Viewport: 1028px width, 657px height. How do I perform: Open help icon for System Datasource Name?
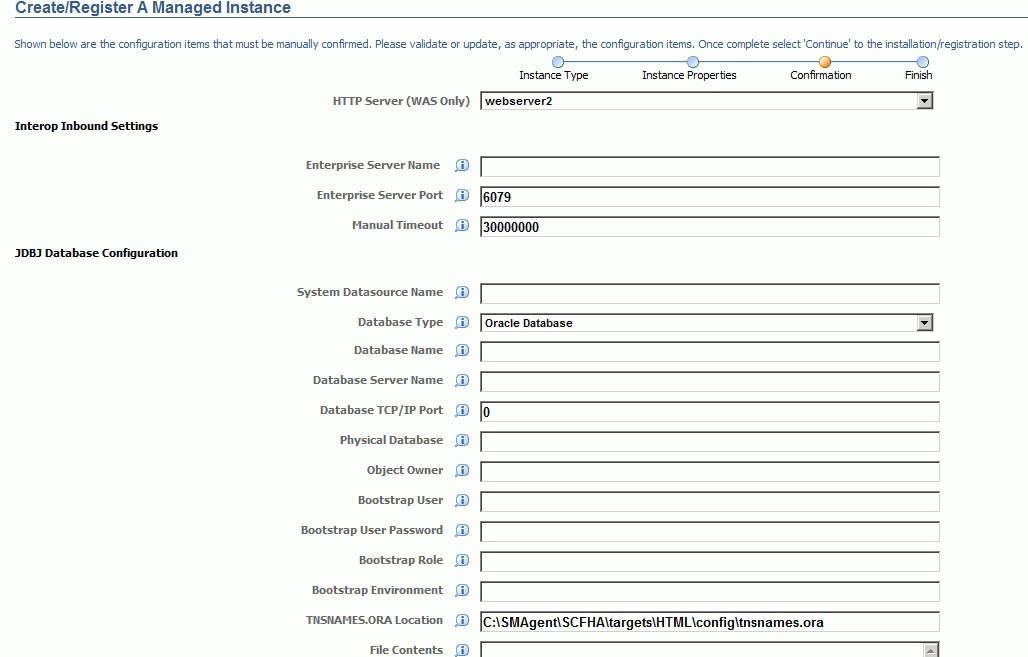[462, 293]
